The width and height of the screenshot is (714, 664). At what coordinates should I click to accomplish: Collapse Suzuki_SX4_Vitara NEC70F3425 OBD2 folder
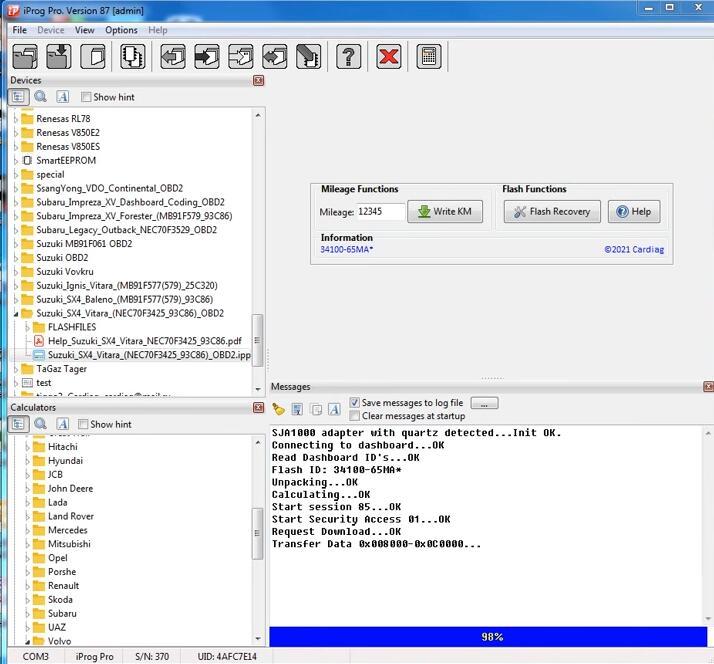tap(16, 314)
